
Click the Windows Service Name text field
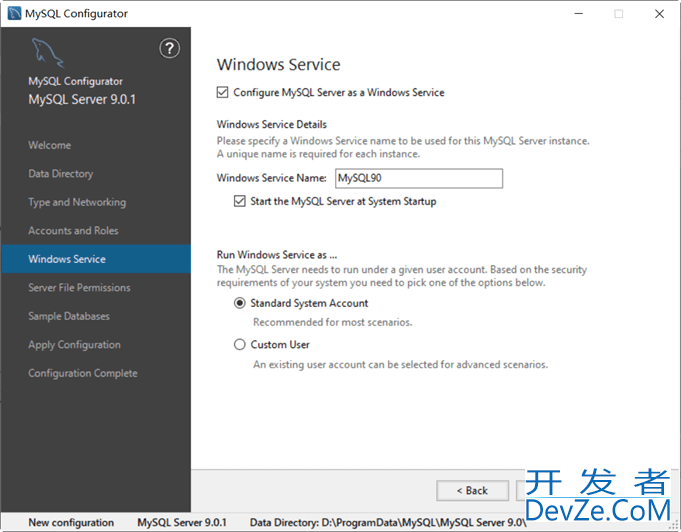pyautogui.click(x=419, y=178)
